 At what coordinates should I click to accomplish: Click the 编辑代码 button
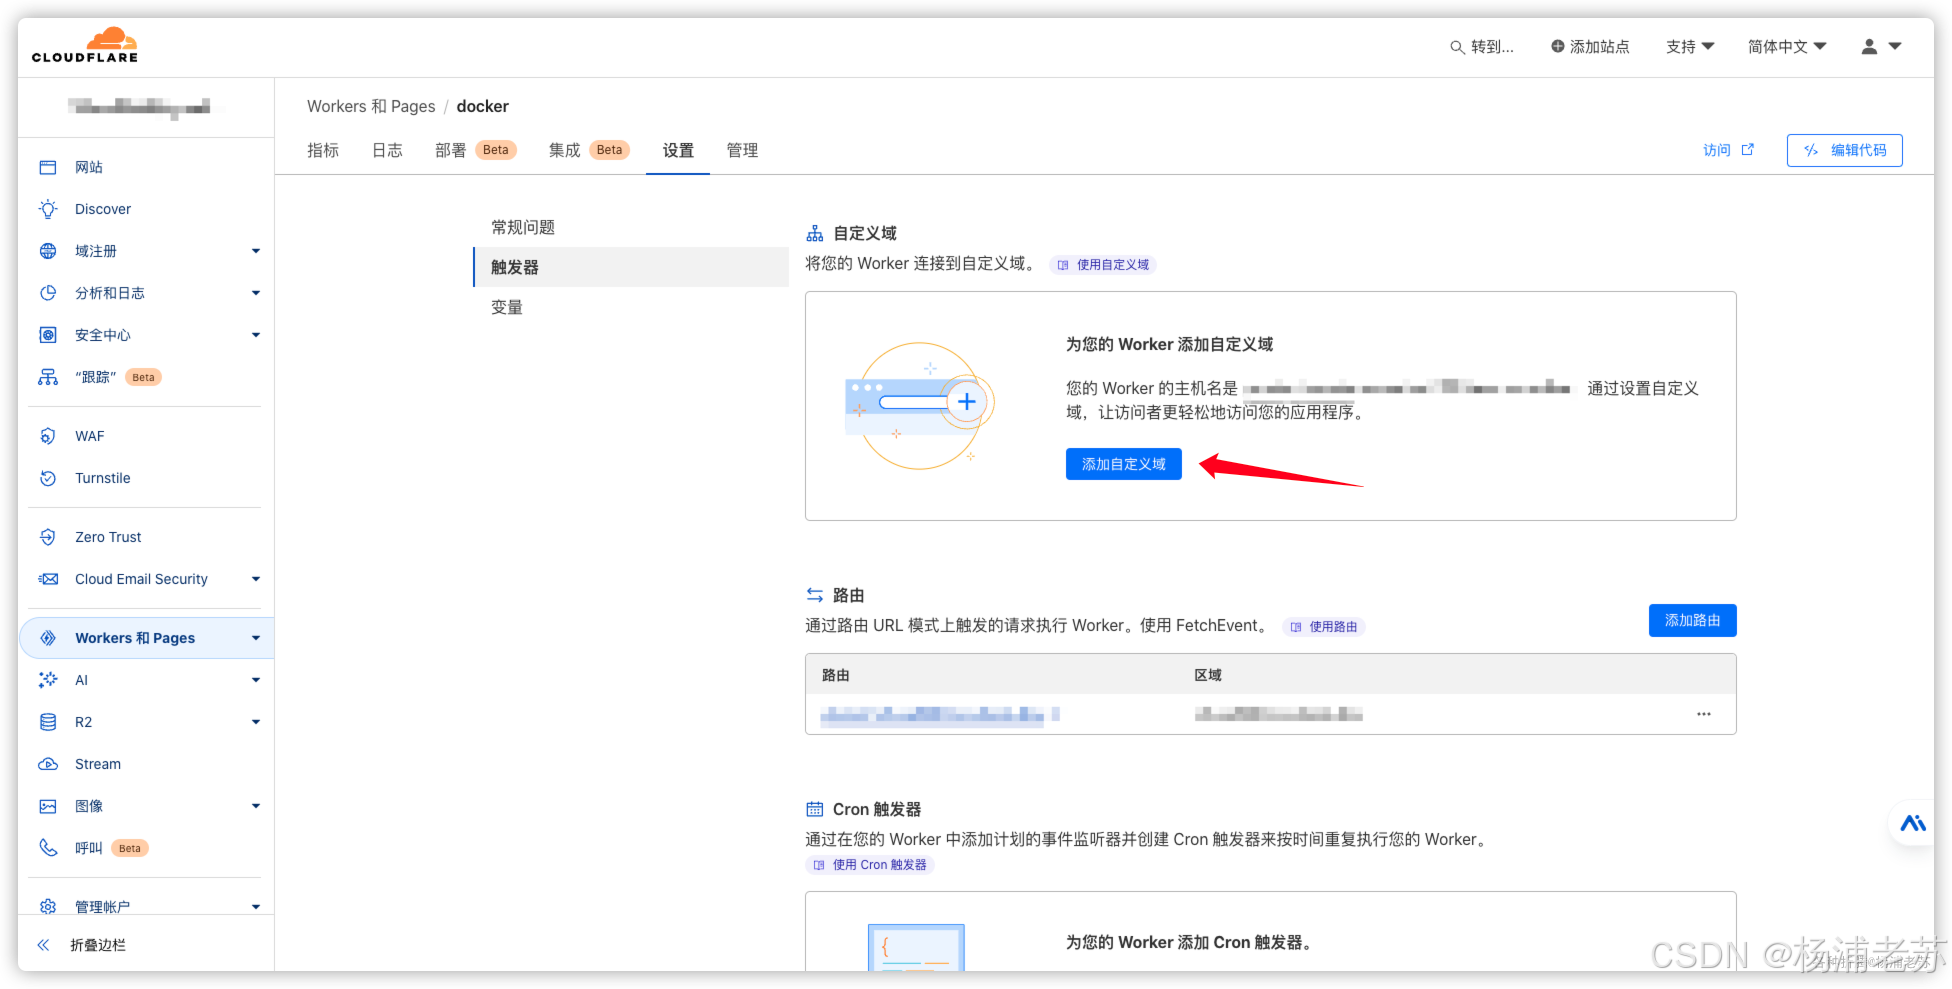click(1845, 150)
